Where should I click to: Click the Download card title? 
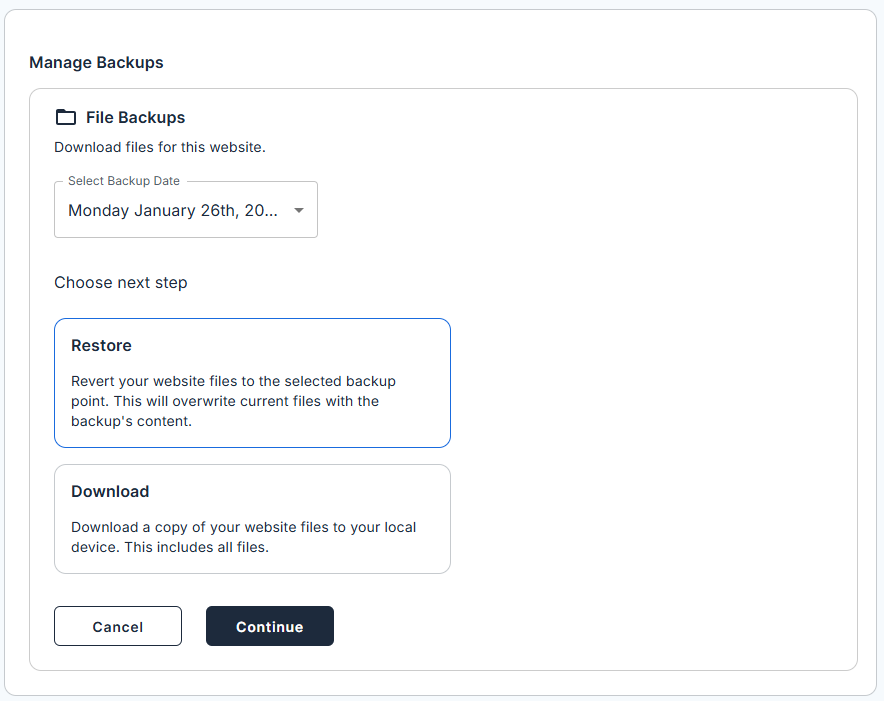point(110,491)
